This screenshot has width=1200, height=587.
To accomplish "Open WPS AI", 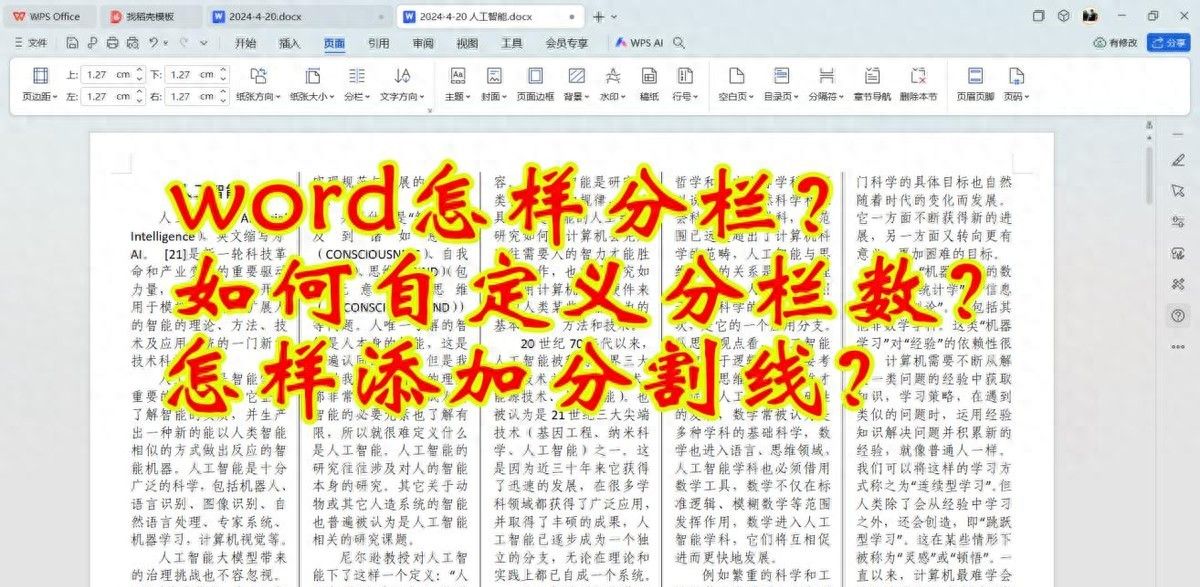I will pos(640,43).
